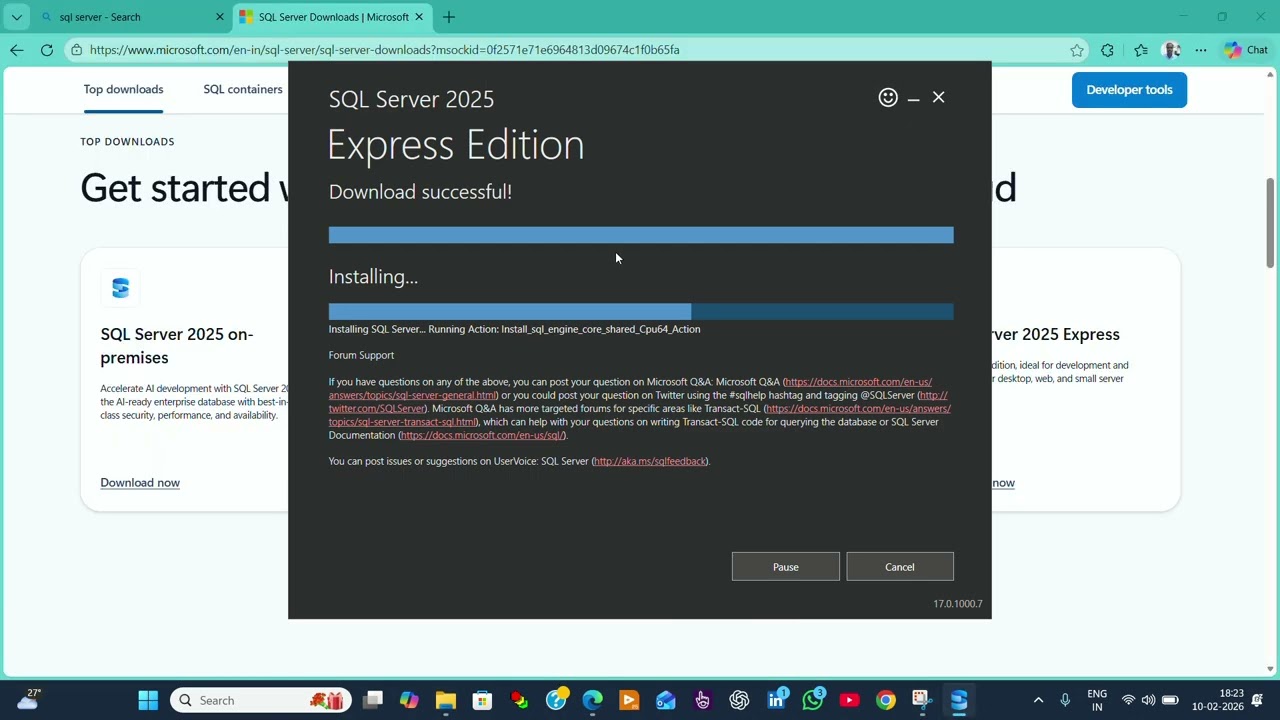1280x720 pixels.
Task: Open YouTube from the taskbar
Action: 849,700
